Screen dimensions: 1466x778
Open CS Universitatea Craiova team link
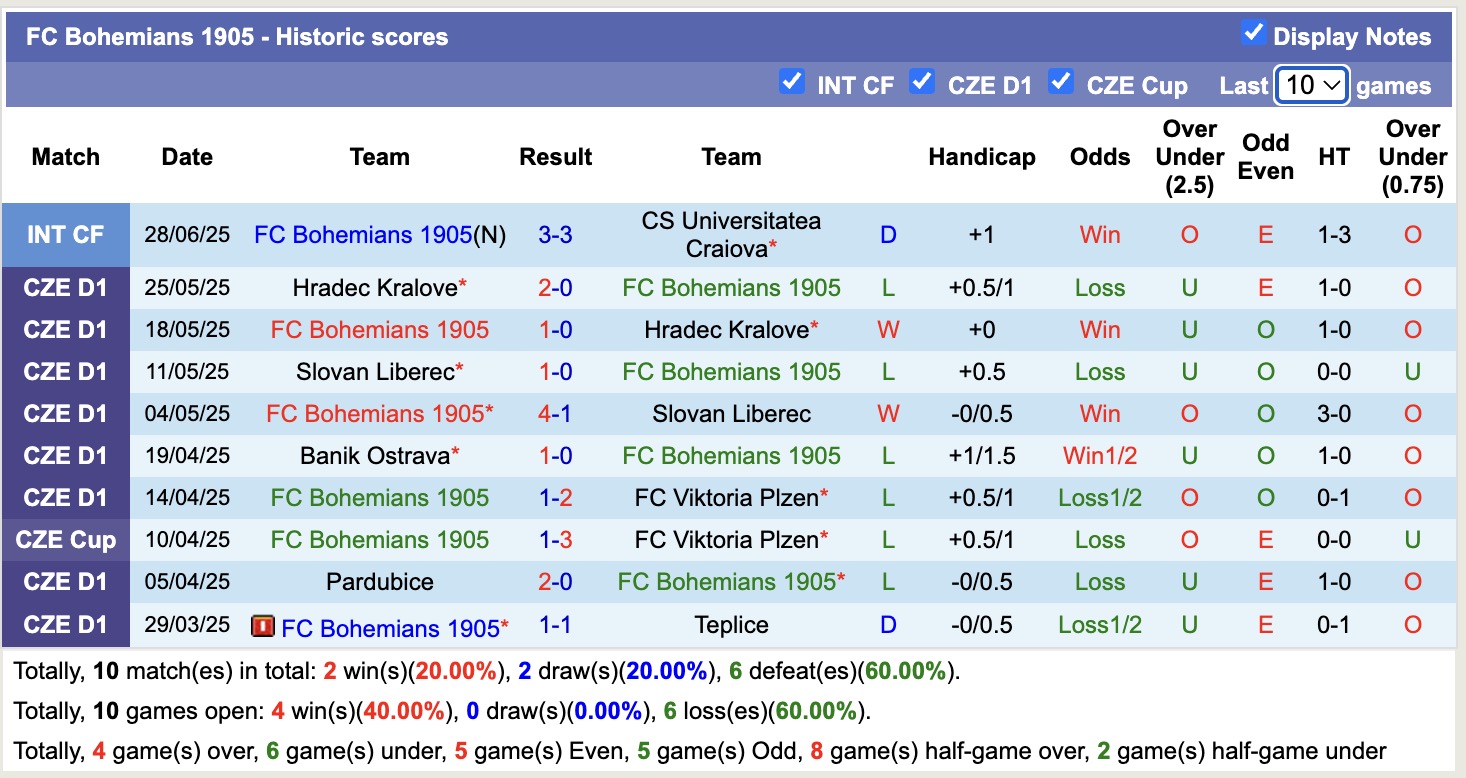point(731,234)
